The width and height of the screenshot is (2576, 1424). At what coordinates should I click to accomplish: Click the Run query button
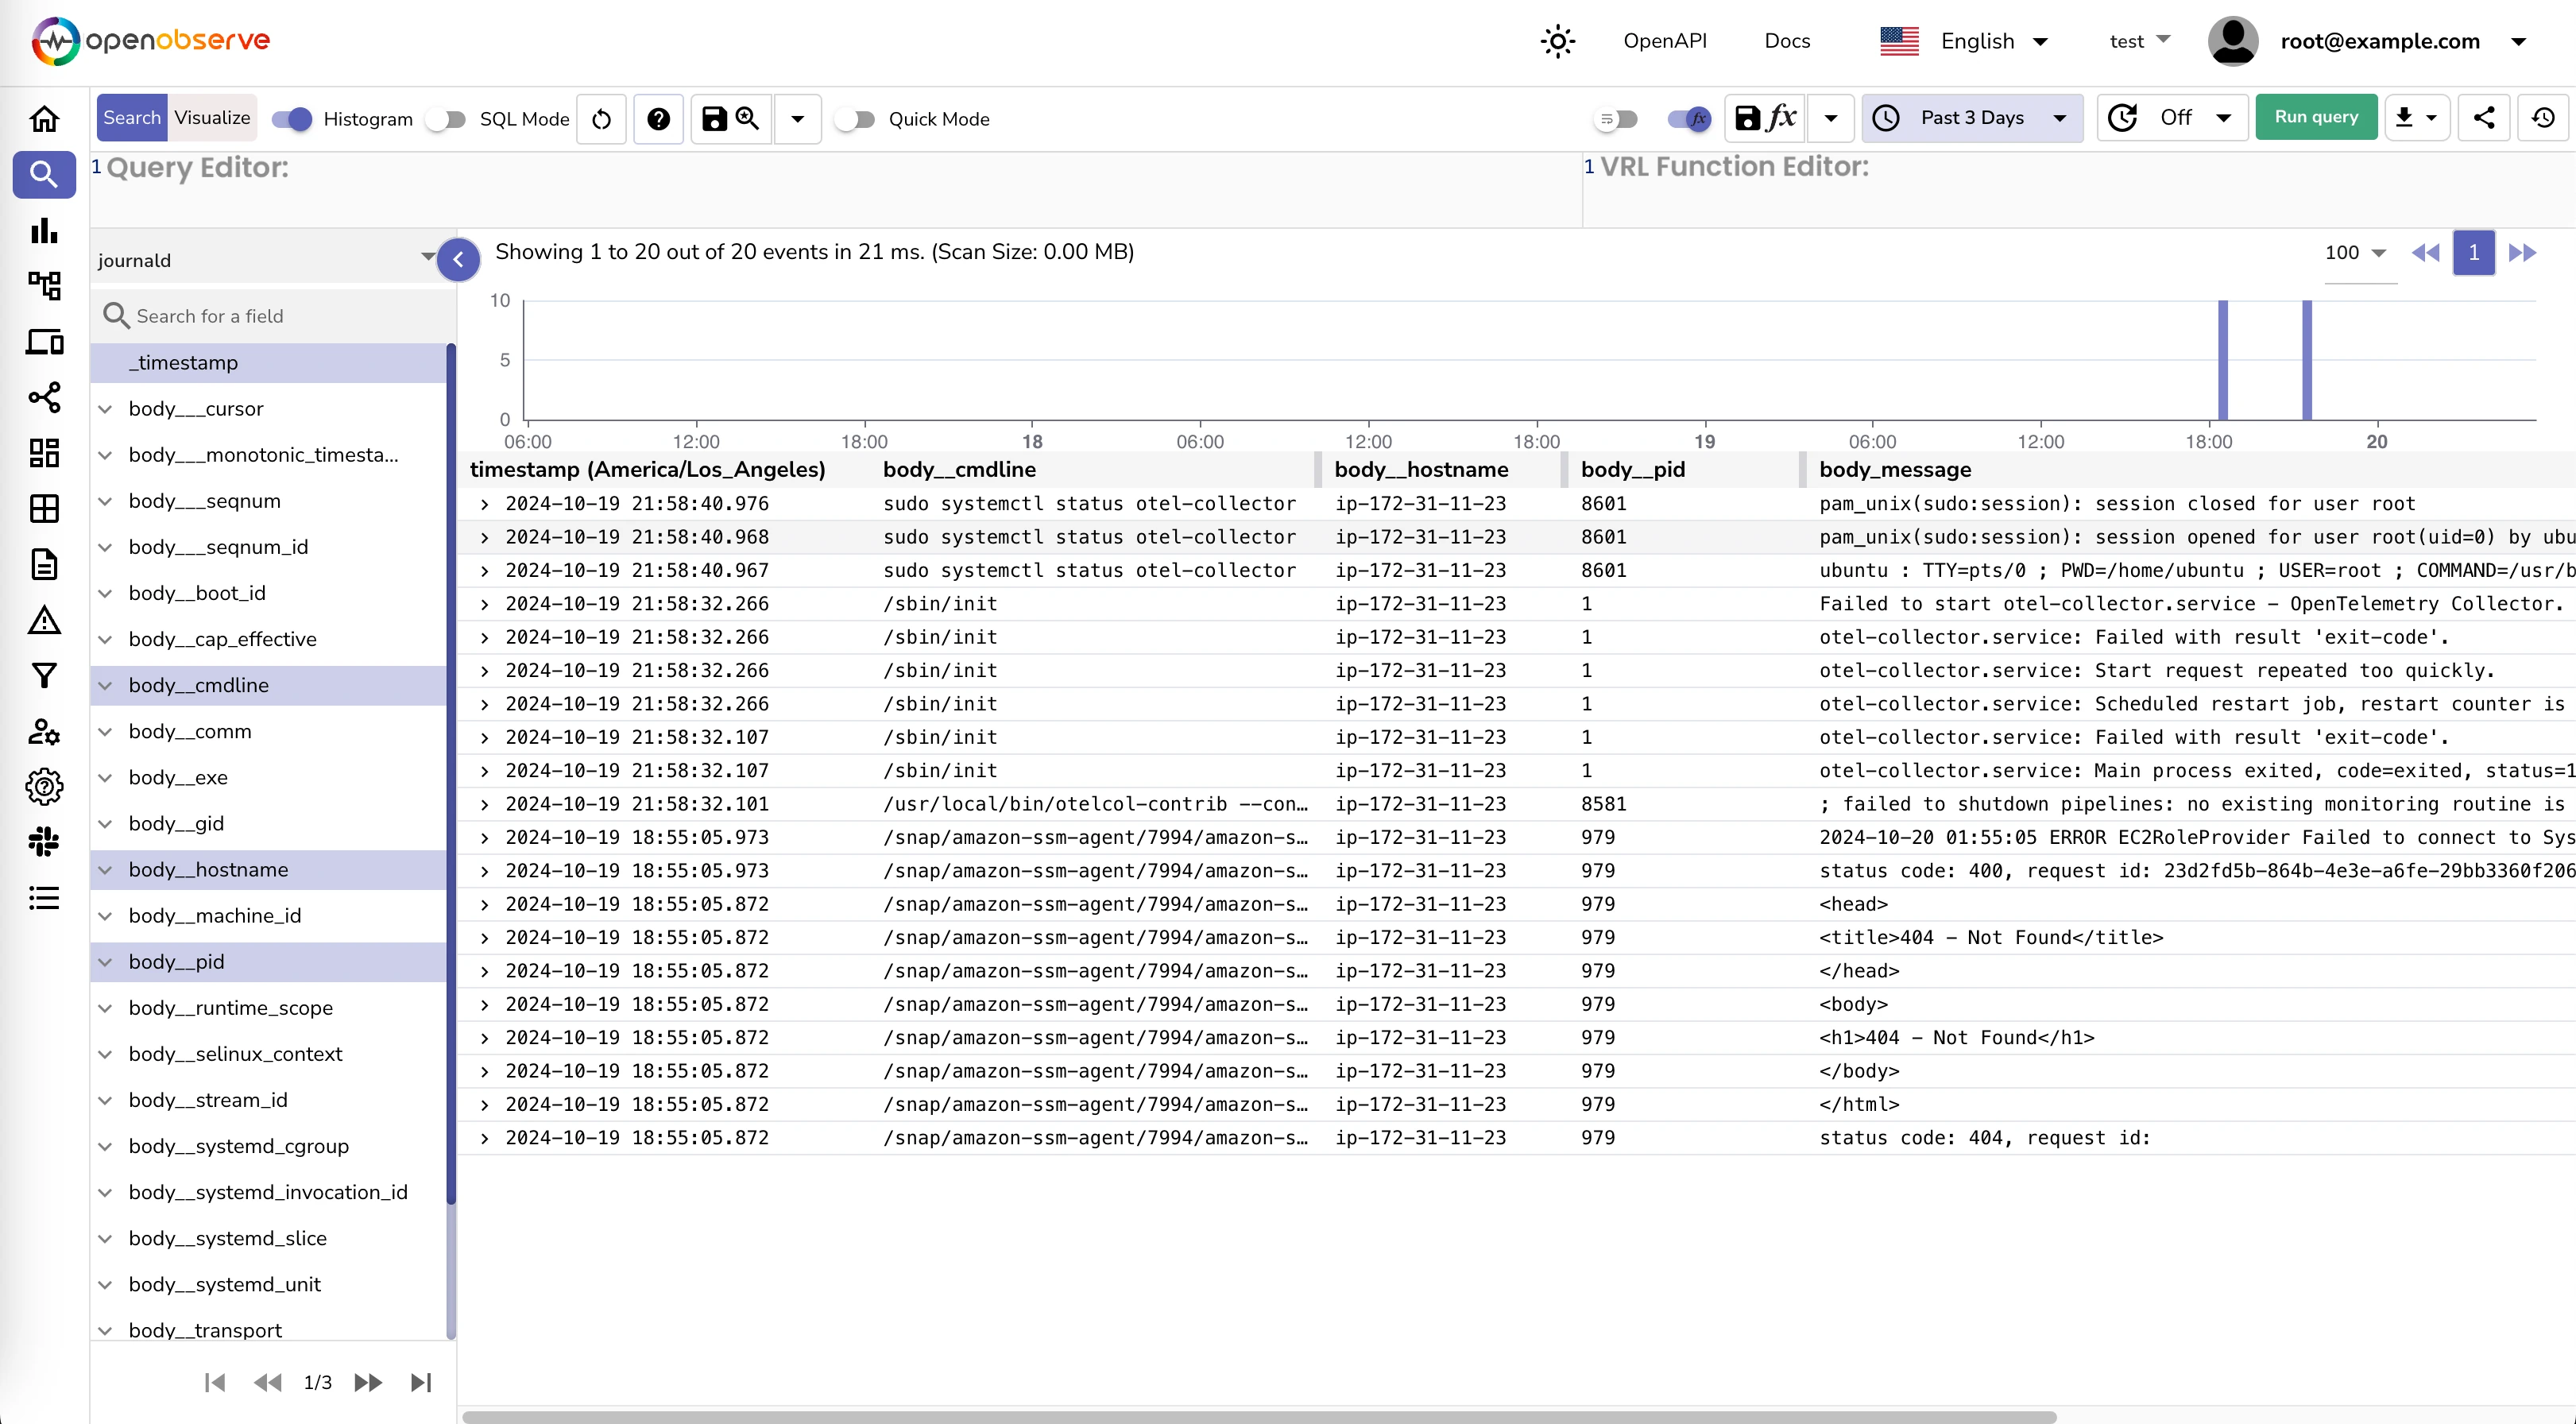(2315, 118)
